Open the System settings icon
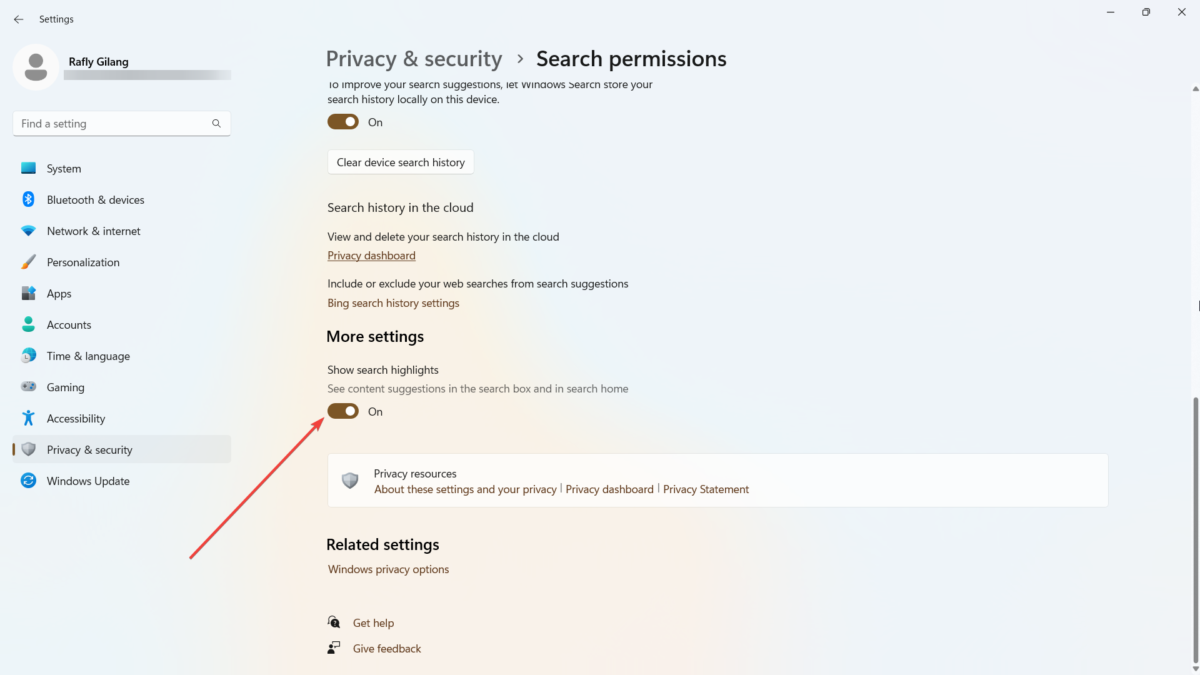This screenshot has width=1200, height=675. (x=29, y=168)
